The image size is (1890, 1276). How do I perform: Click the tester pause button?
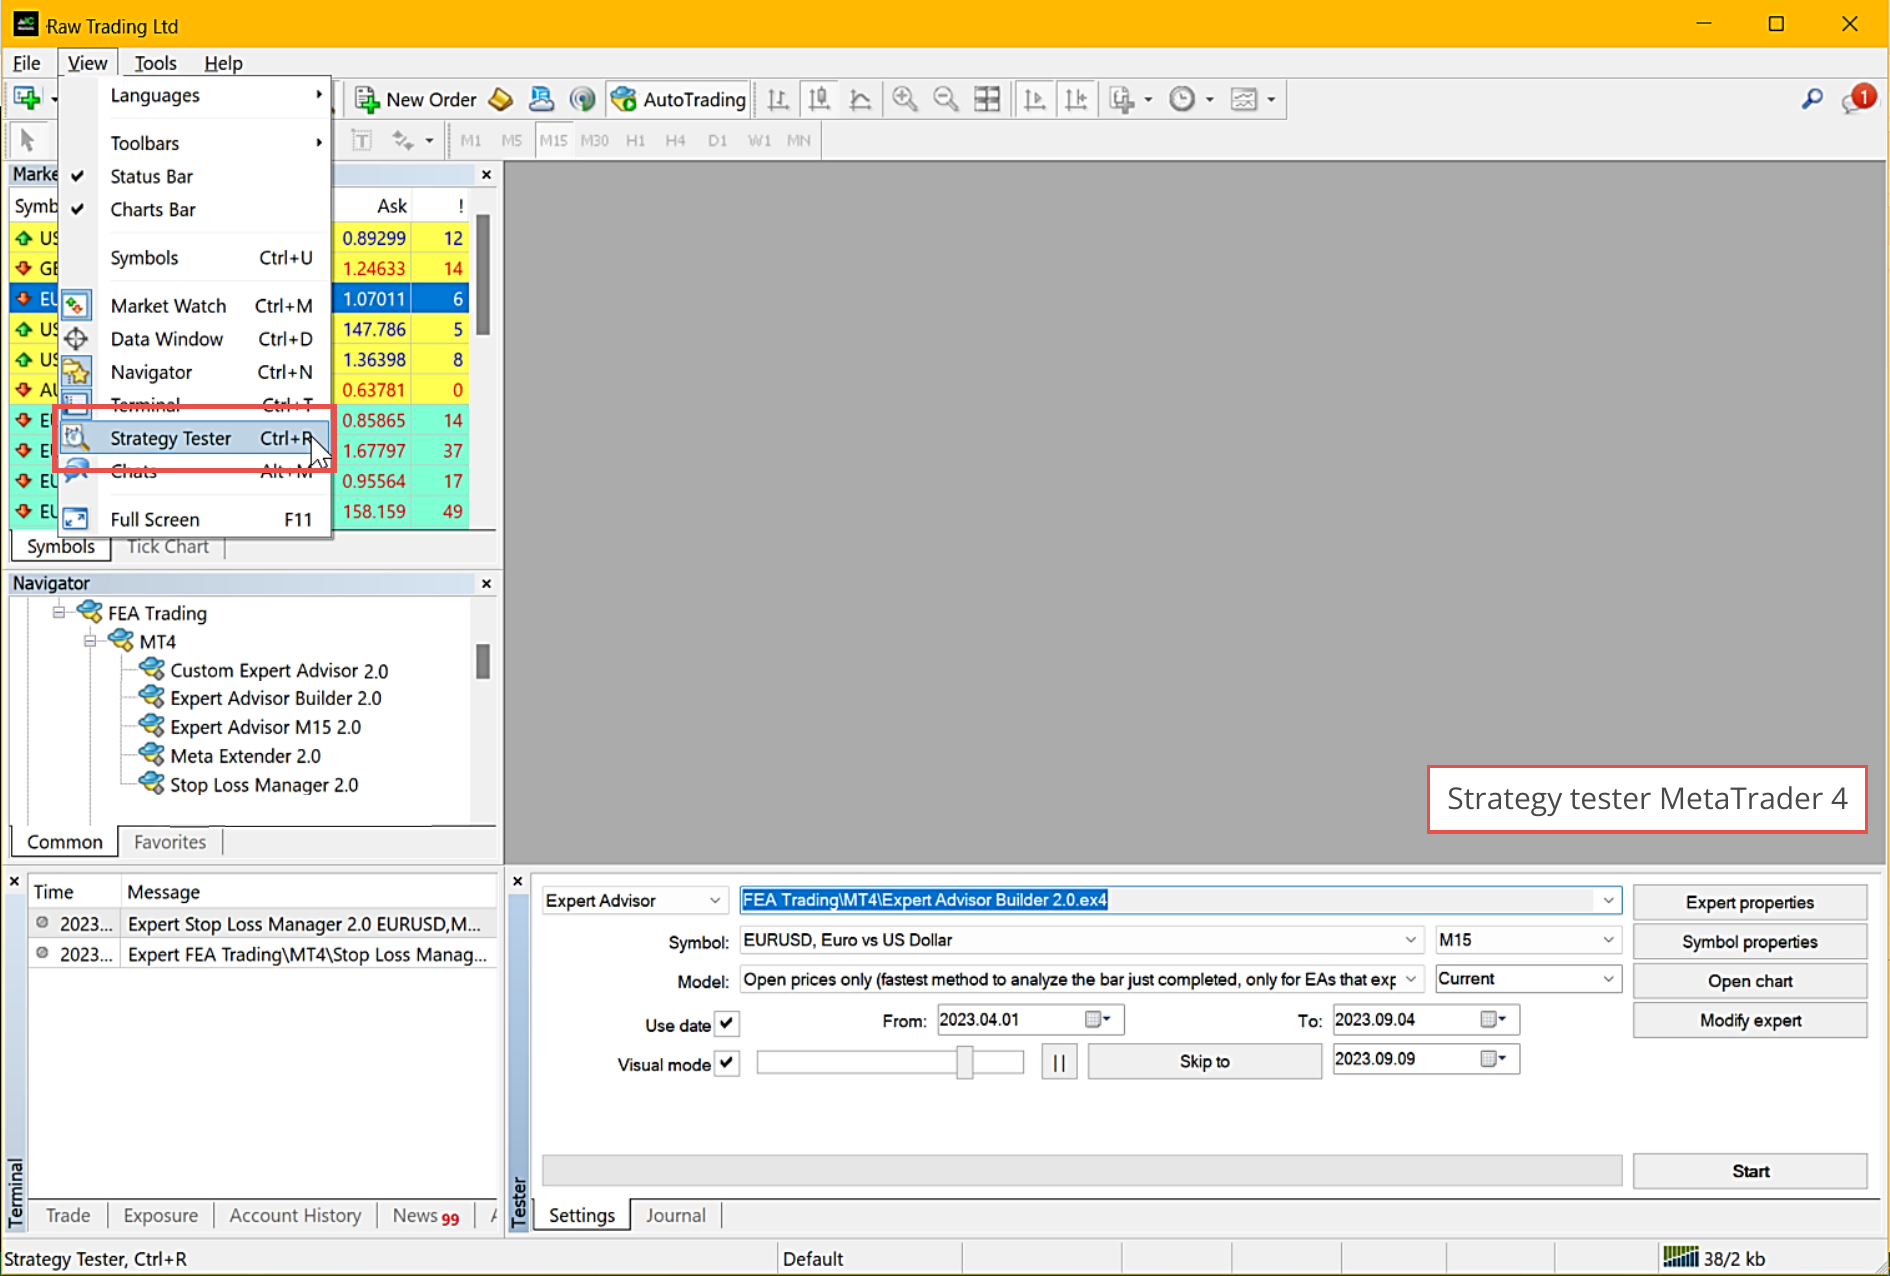[1059, 1062]
